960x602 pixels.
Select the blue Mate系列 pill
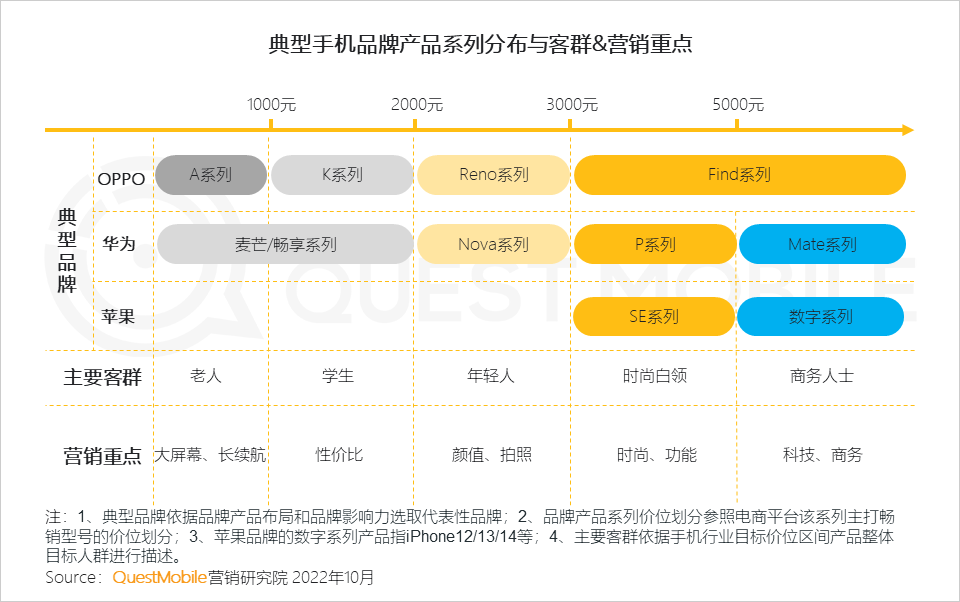[822, 245]
